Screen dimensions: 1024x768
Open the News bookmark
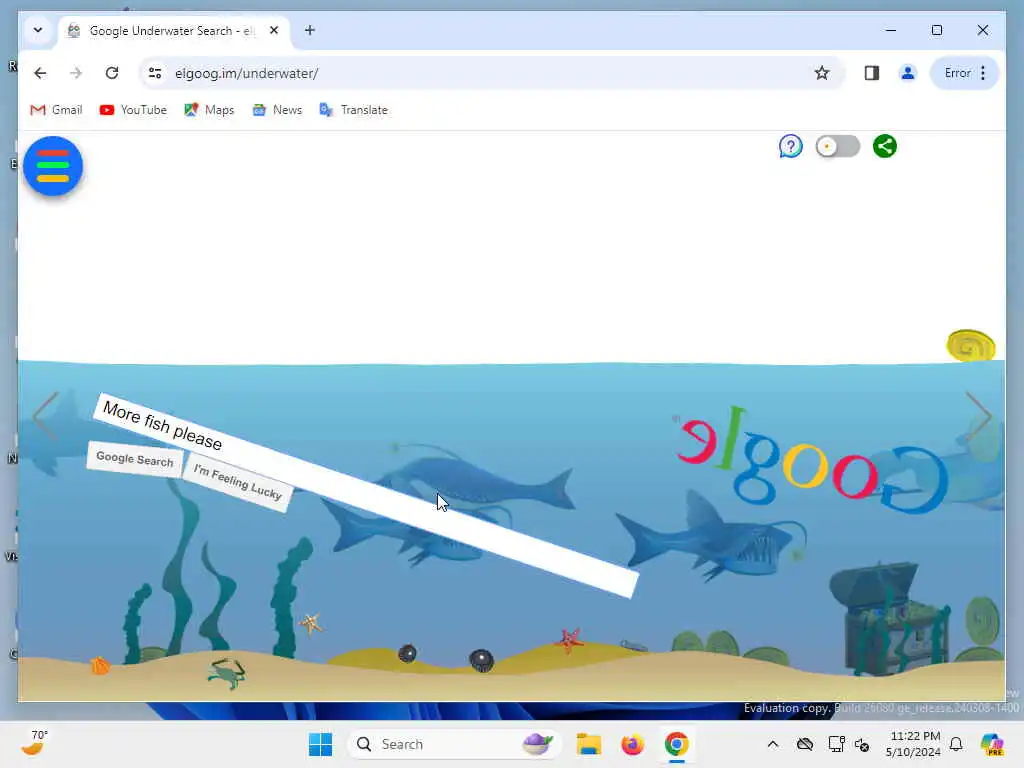277,110
